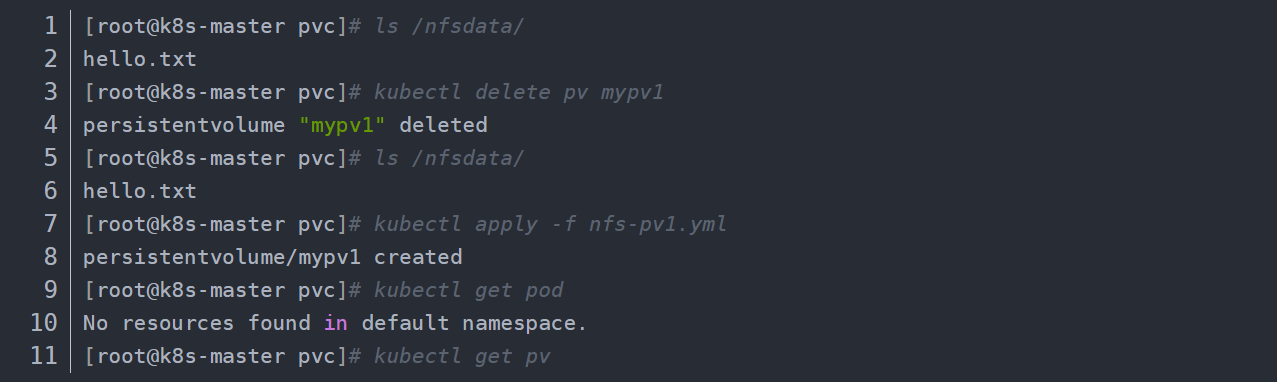Screen dimensions: 1282x385
Task: Click the prompt "[root@k8s-master pvc]#" on line 11
Action: pyautogui.click(x=222, y=356)
